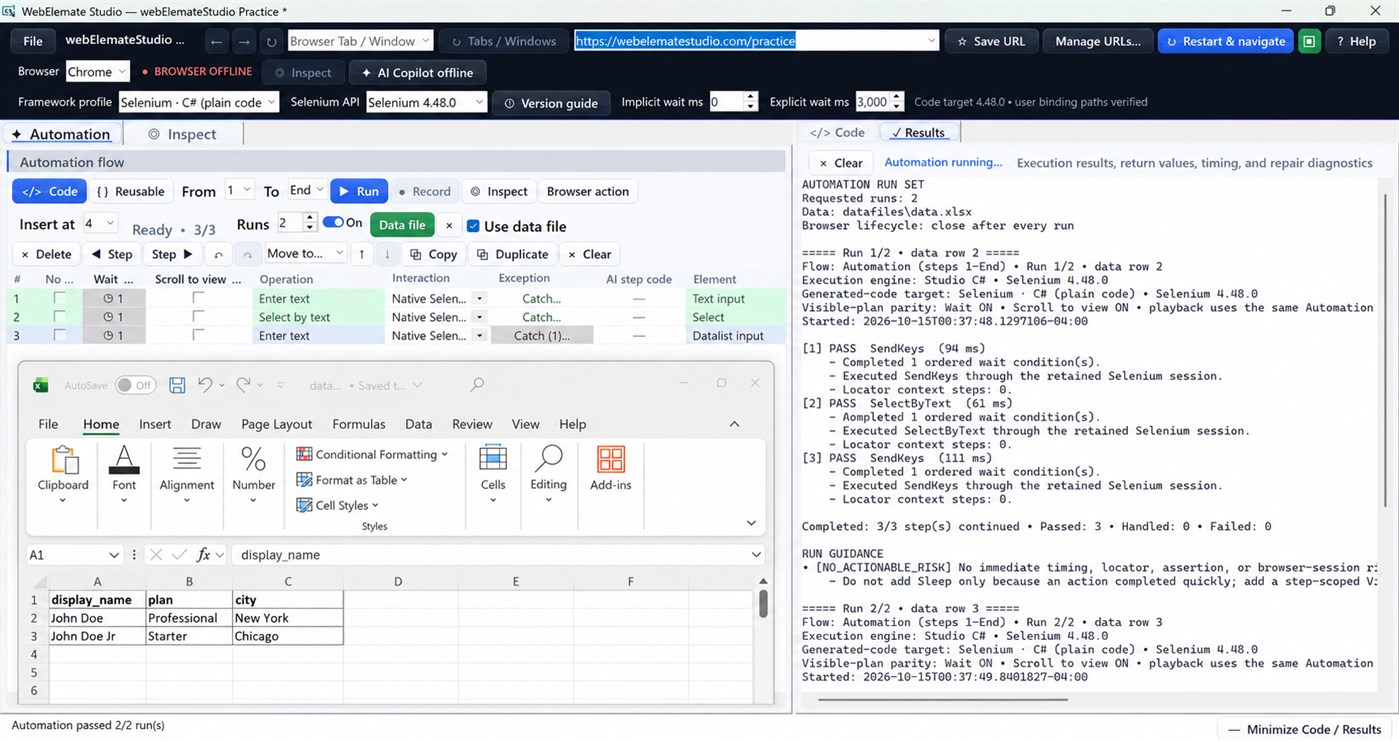Click the Restart & navigate button
Image resolution: width=1399 pixels, height=741 pixels.
coord(1224,42)
